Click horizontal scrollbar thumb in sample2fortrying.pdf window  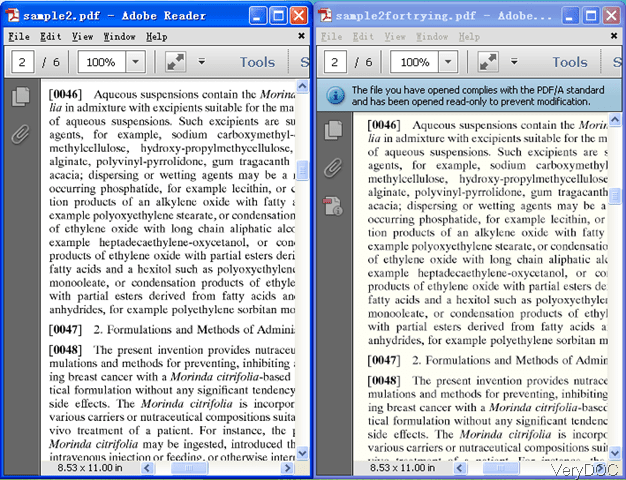click(x=501, y=468)
